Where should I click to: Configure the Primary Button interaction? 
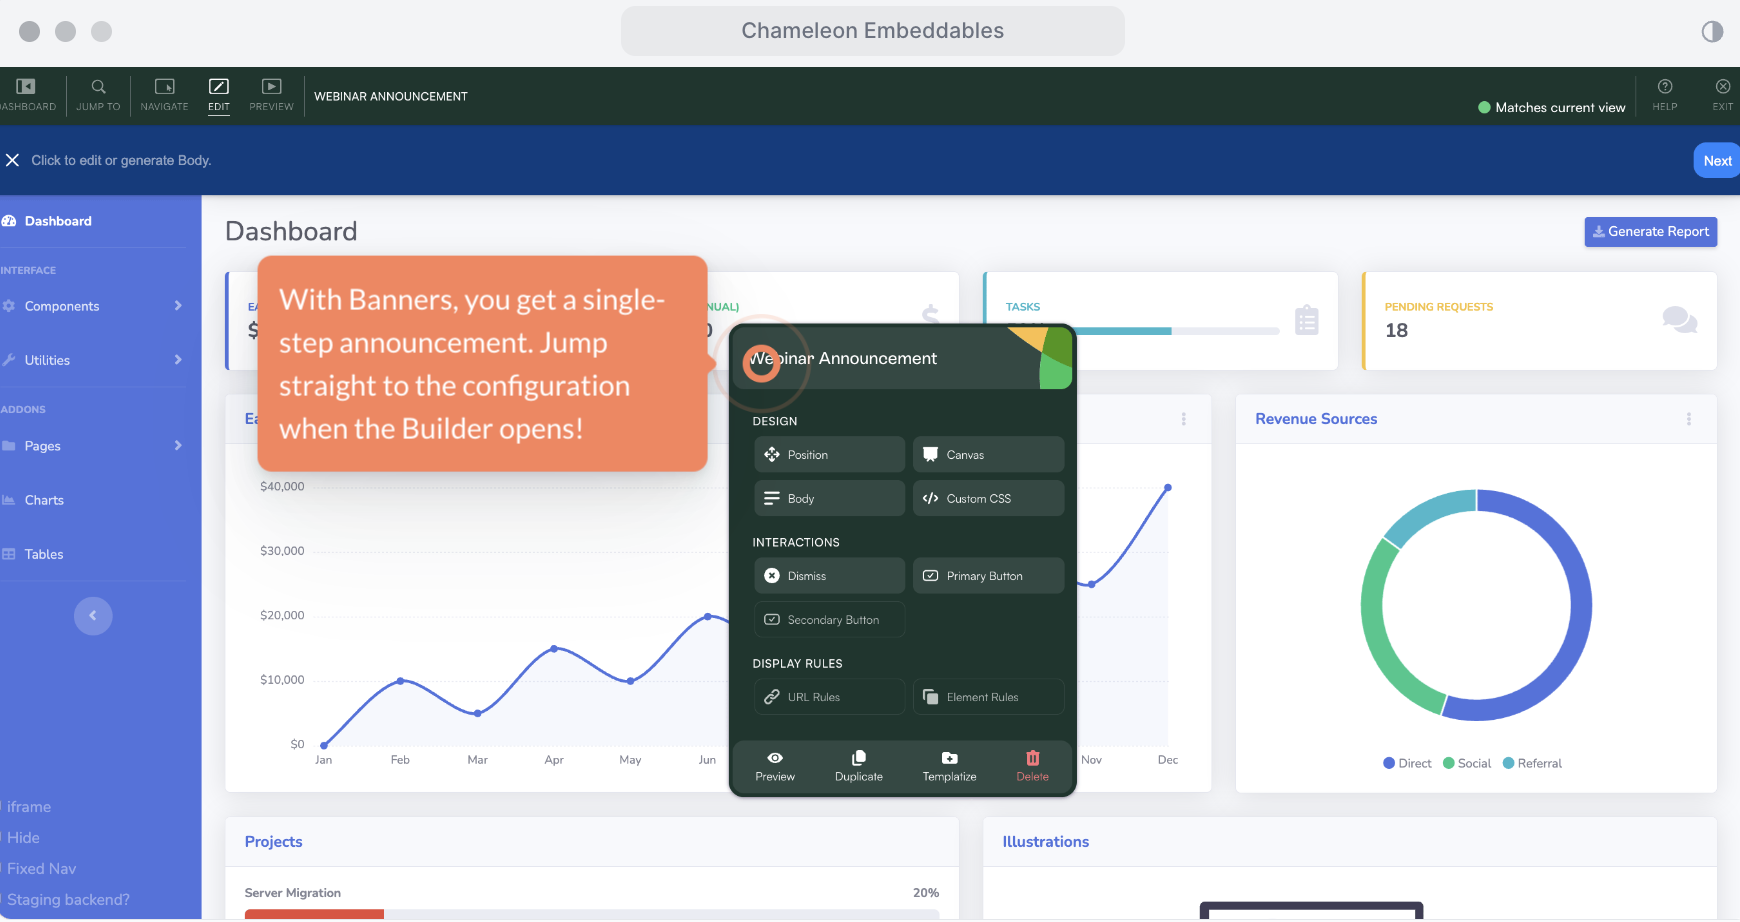(x=988, y=575)
